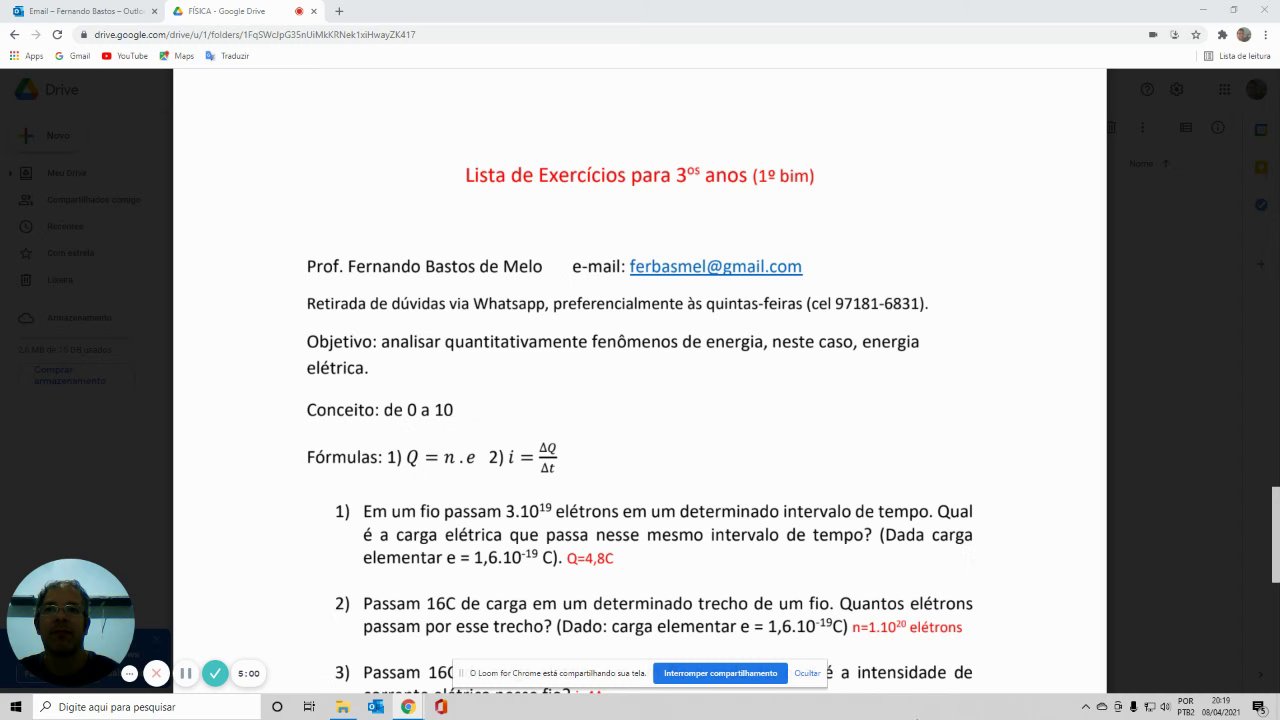Open Drive more actions vertical dots
The width and height of the screenshot is (1280, 720).
coord(1142,128)
